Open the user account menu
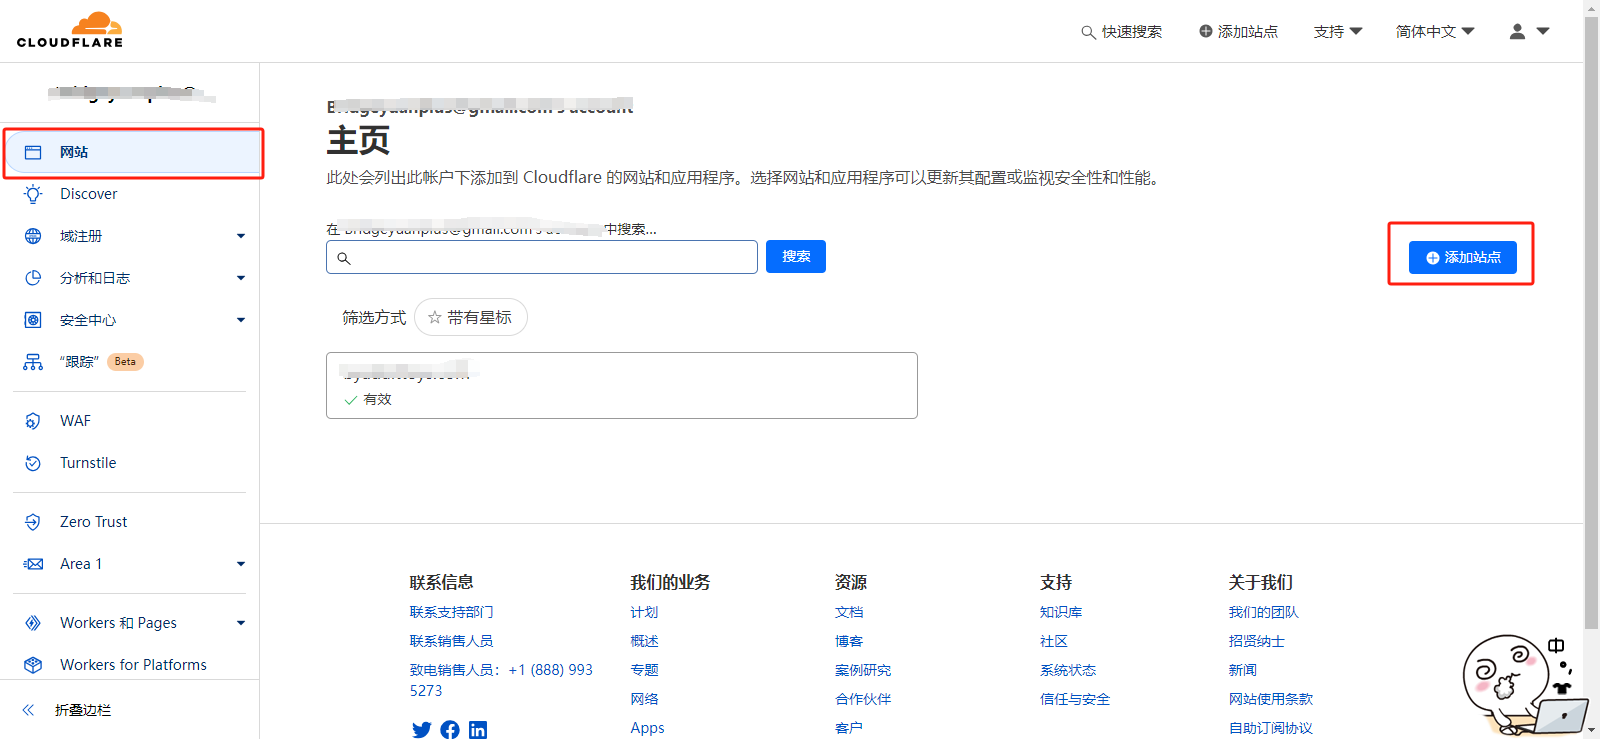Image resolution: width=1600 pixels, height=739 pixels. 1529,32
